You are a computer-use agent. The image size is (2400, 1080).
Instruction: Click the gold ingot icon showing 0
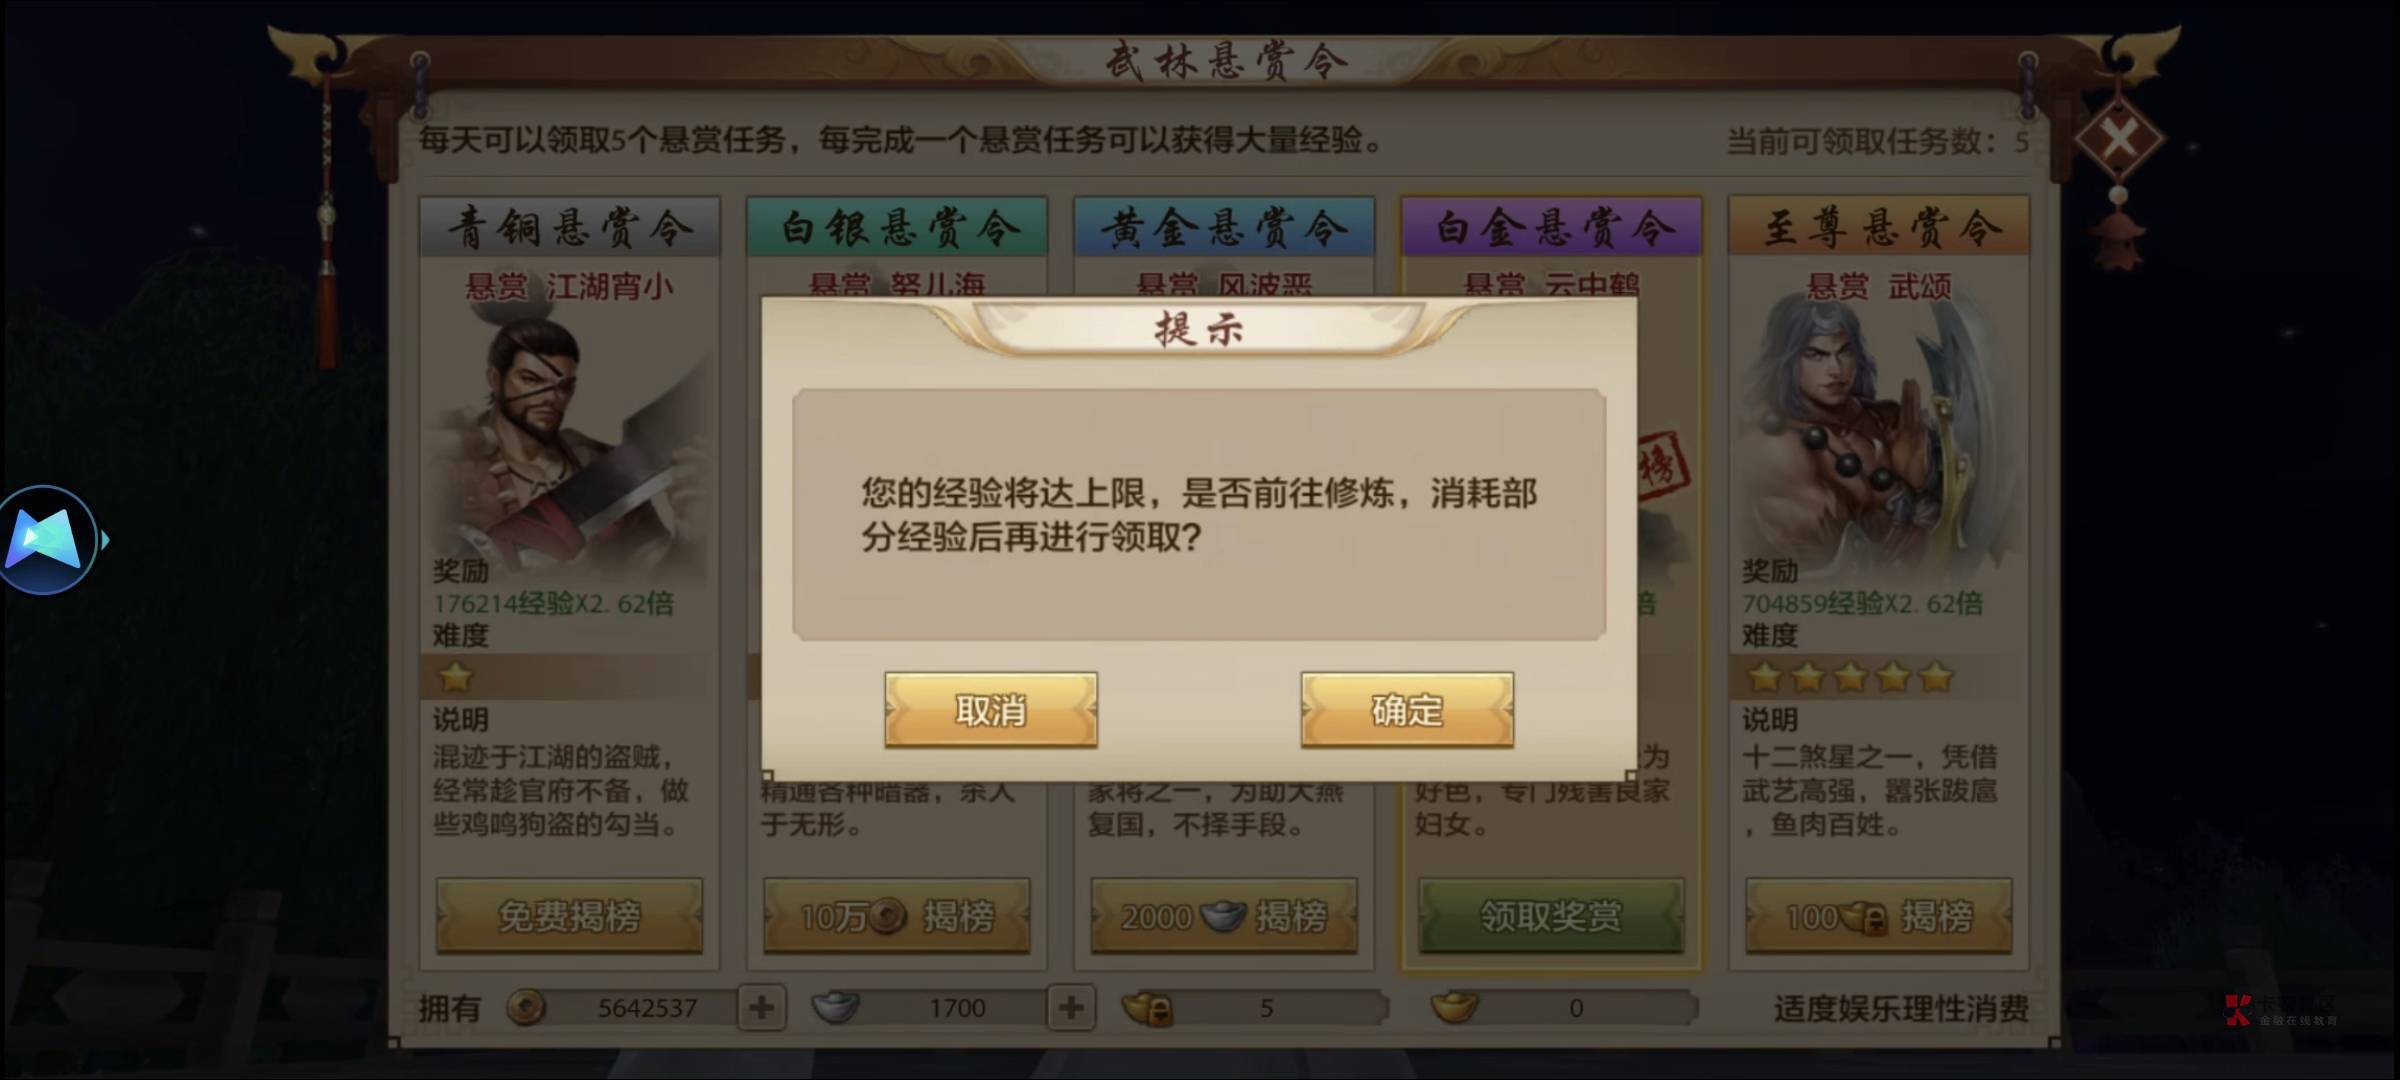click(1456, 1007)
